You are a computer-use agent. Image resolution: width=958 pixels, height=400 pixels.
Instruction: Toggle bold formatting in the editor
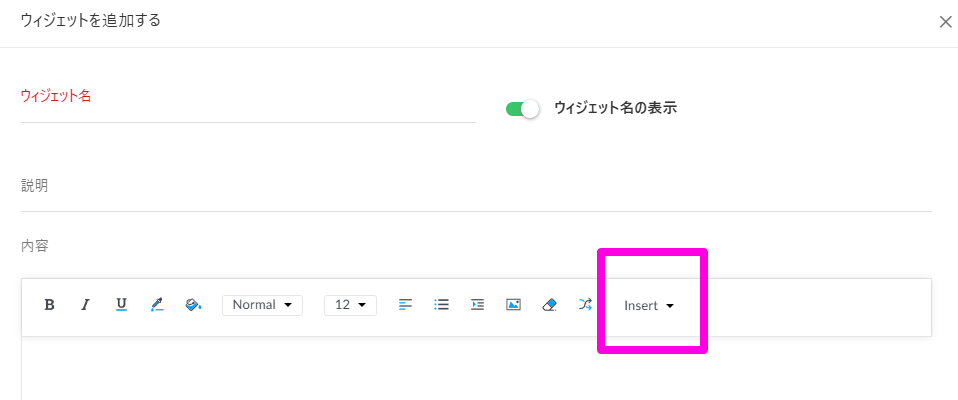(49, 305)
